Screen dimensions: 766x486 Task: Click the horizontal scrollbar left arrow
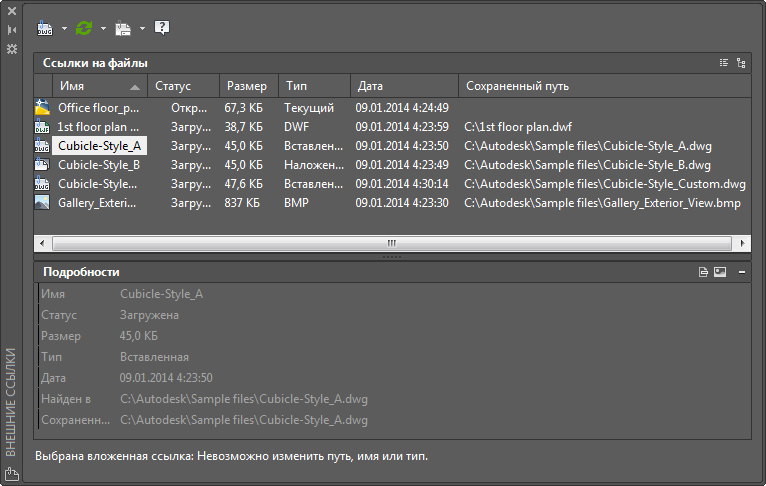(x=42, y=243)
